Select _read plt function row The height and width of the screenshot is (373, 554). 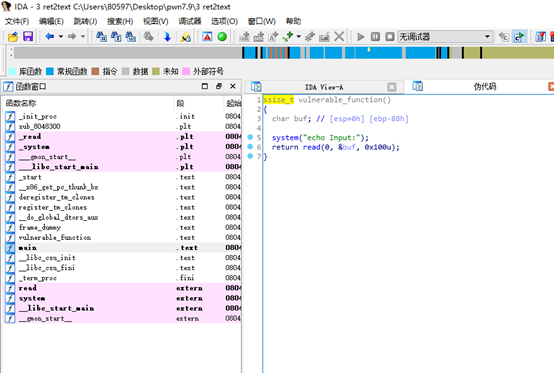tap(123, 136)
